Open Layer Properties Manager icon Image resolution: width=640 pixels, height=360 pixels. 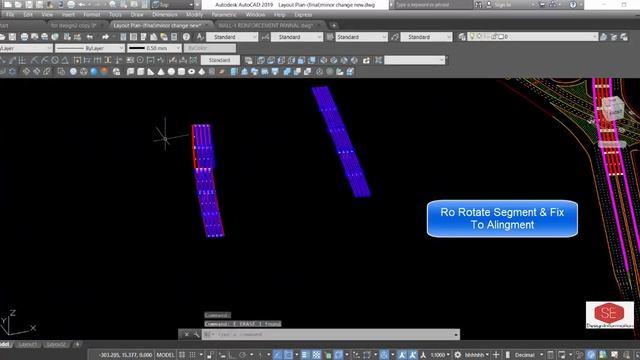[x=462, y=37]
